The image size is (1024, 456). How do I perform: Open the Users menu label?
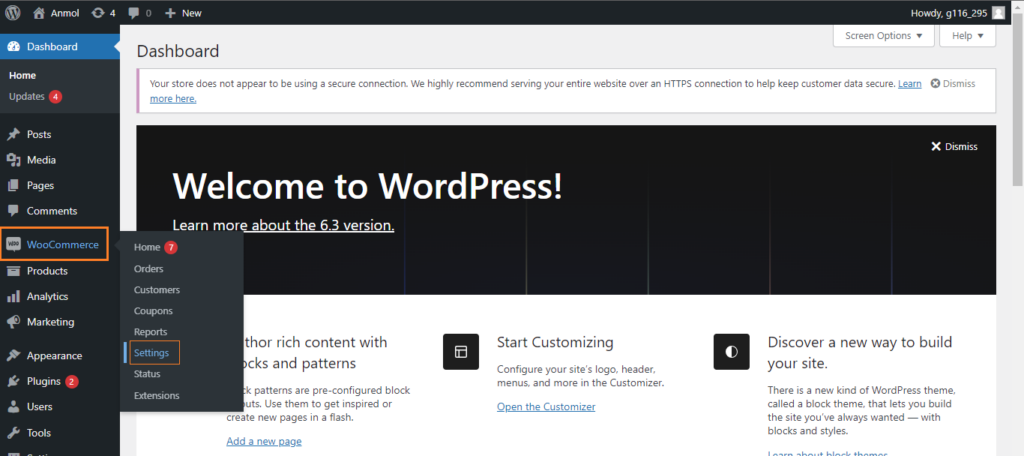point(40,407)
